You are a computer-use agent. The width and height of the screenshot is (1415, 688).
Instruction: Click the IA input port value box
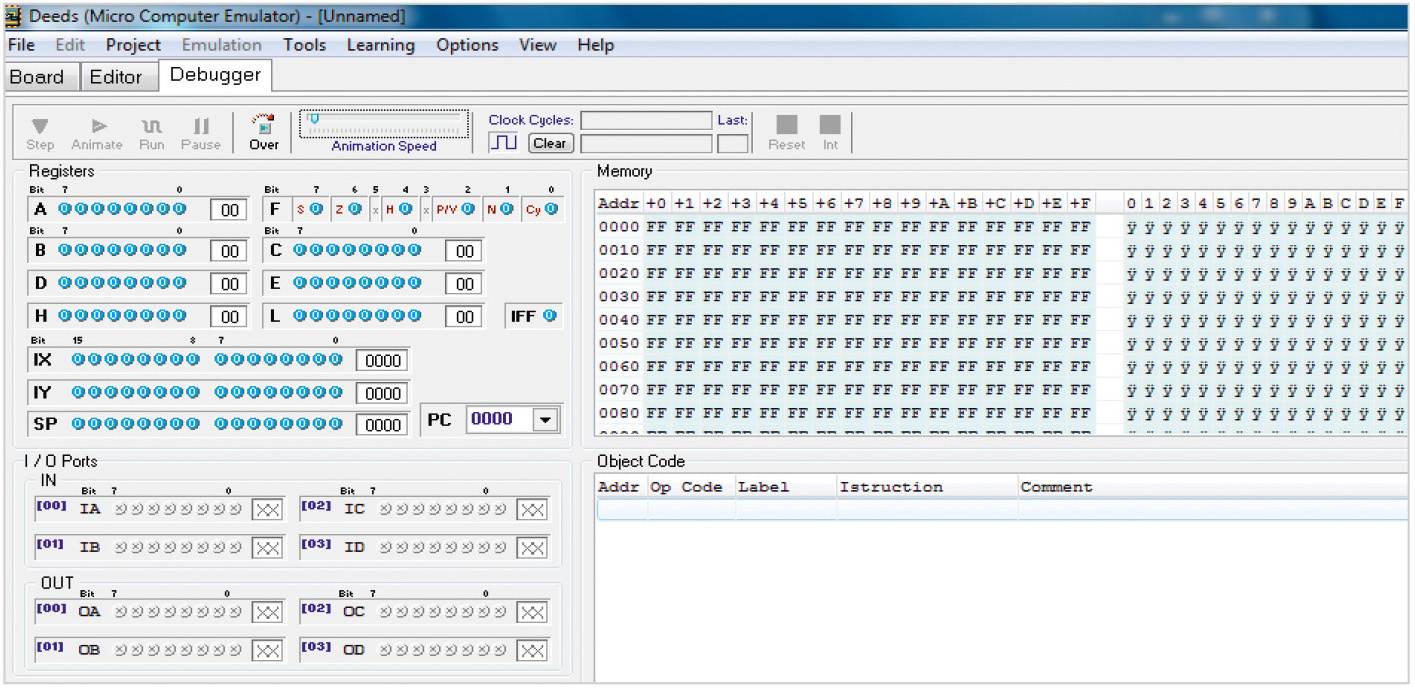tap(267, 510)
